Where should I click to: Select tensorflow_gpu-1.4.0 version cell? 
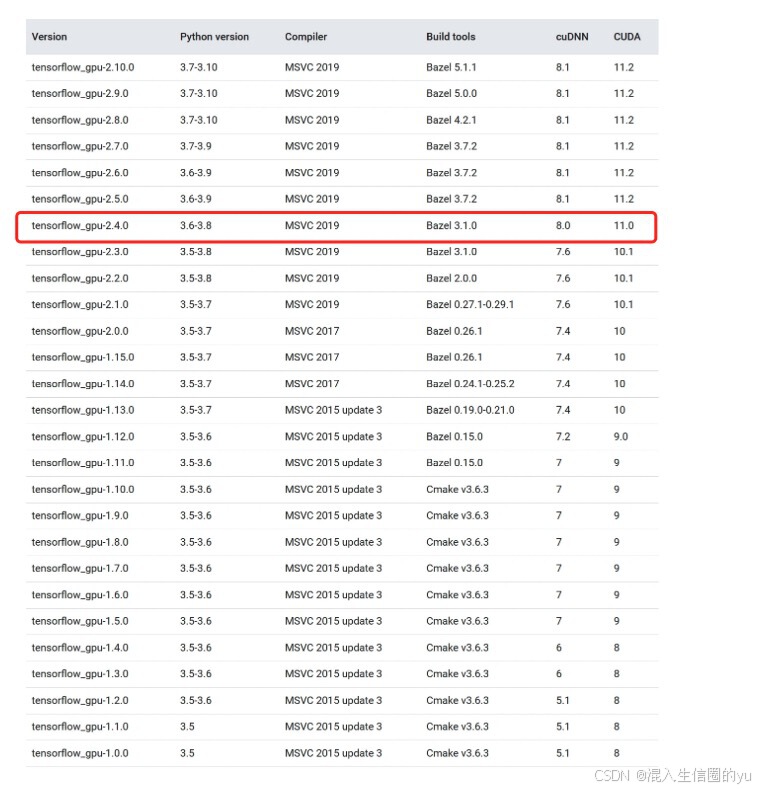80,648
